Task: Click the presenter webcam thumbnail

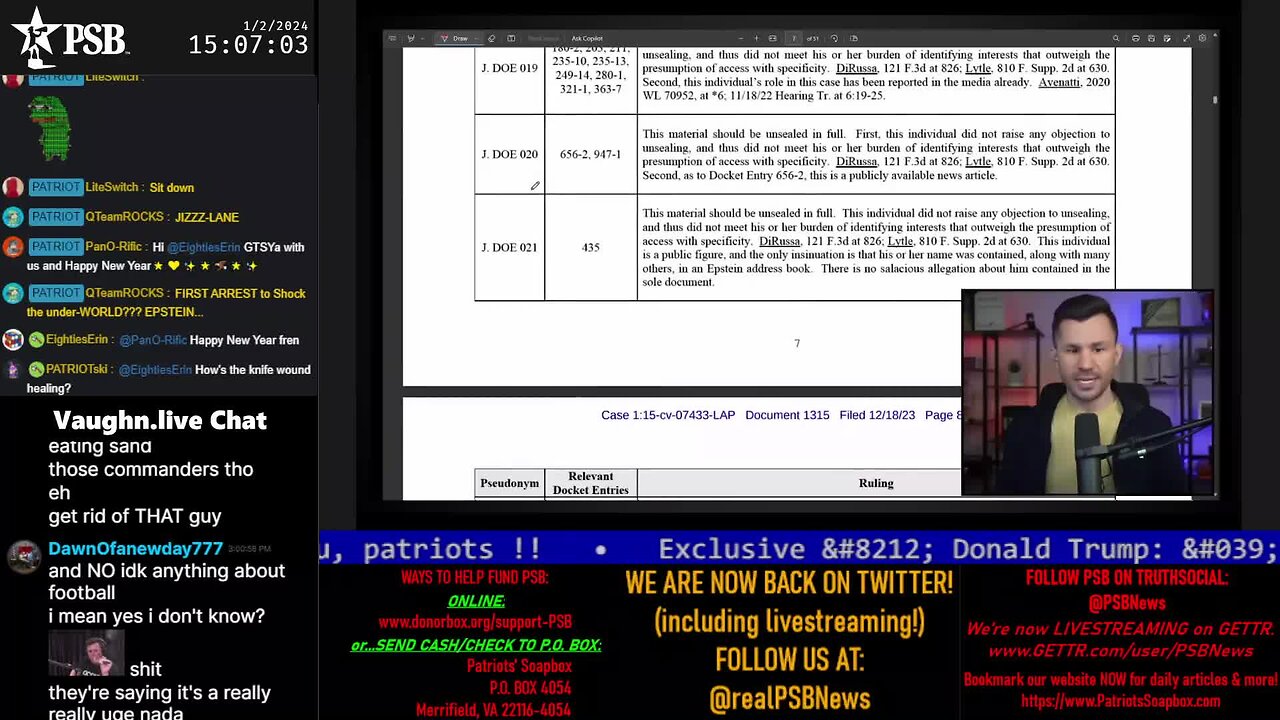Action: (1087, 393)
